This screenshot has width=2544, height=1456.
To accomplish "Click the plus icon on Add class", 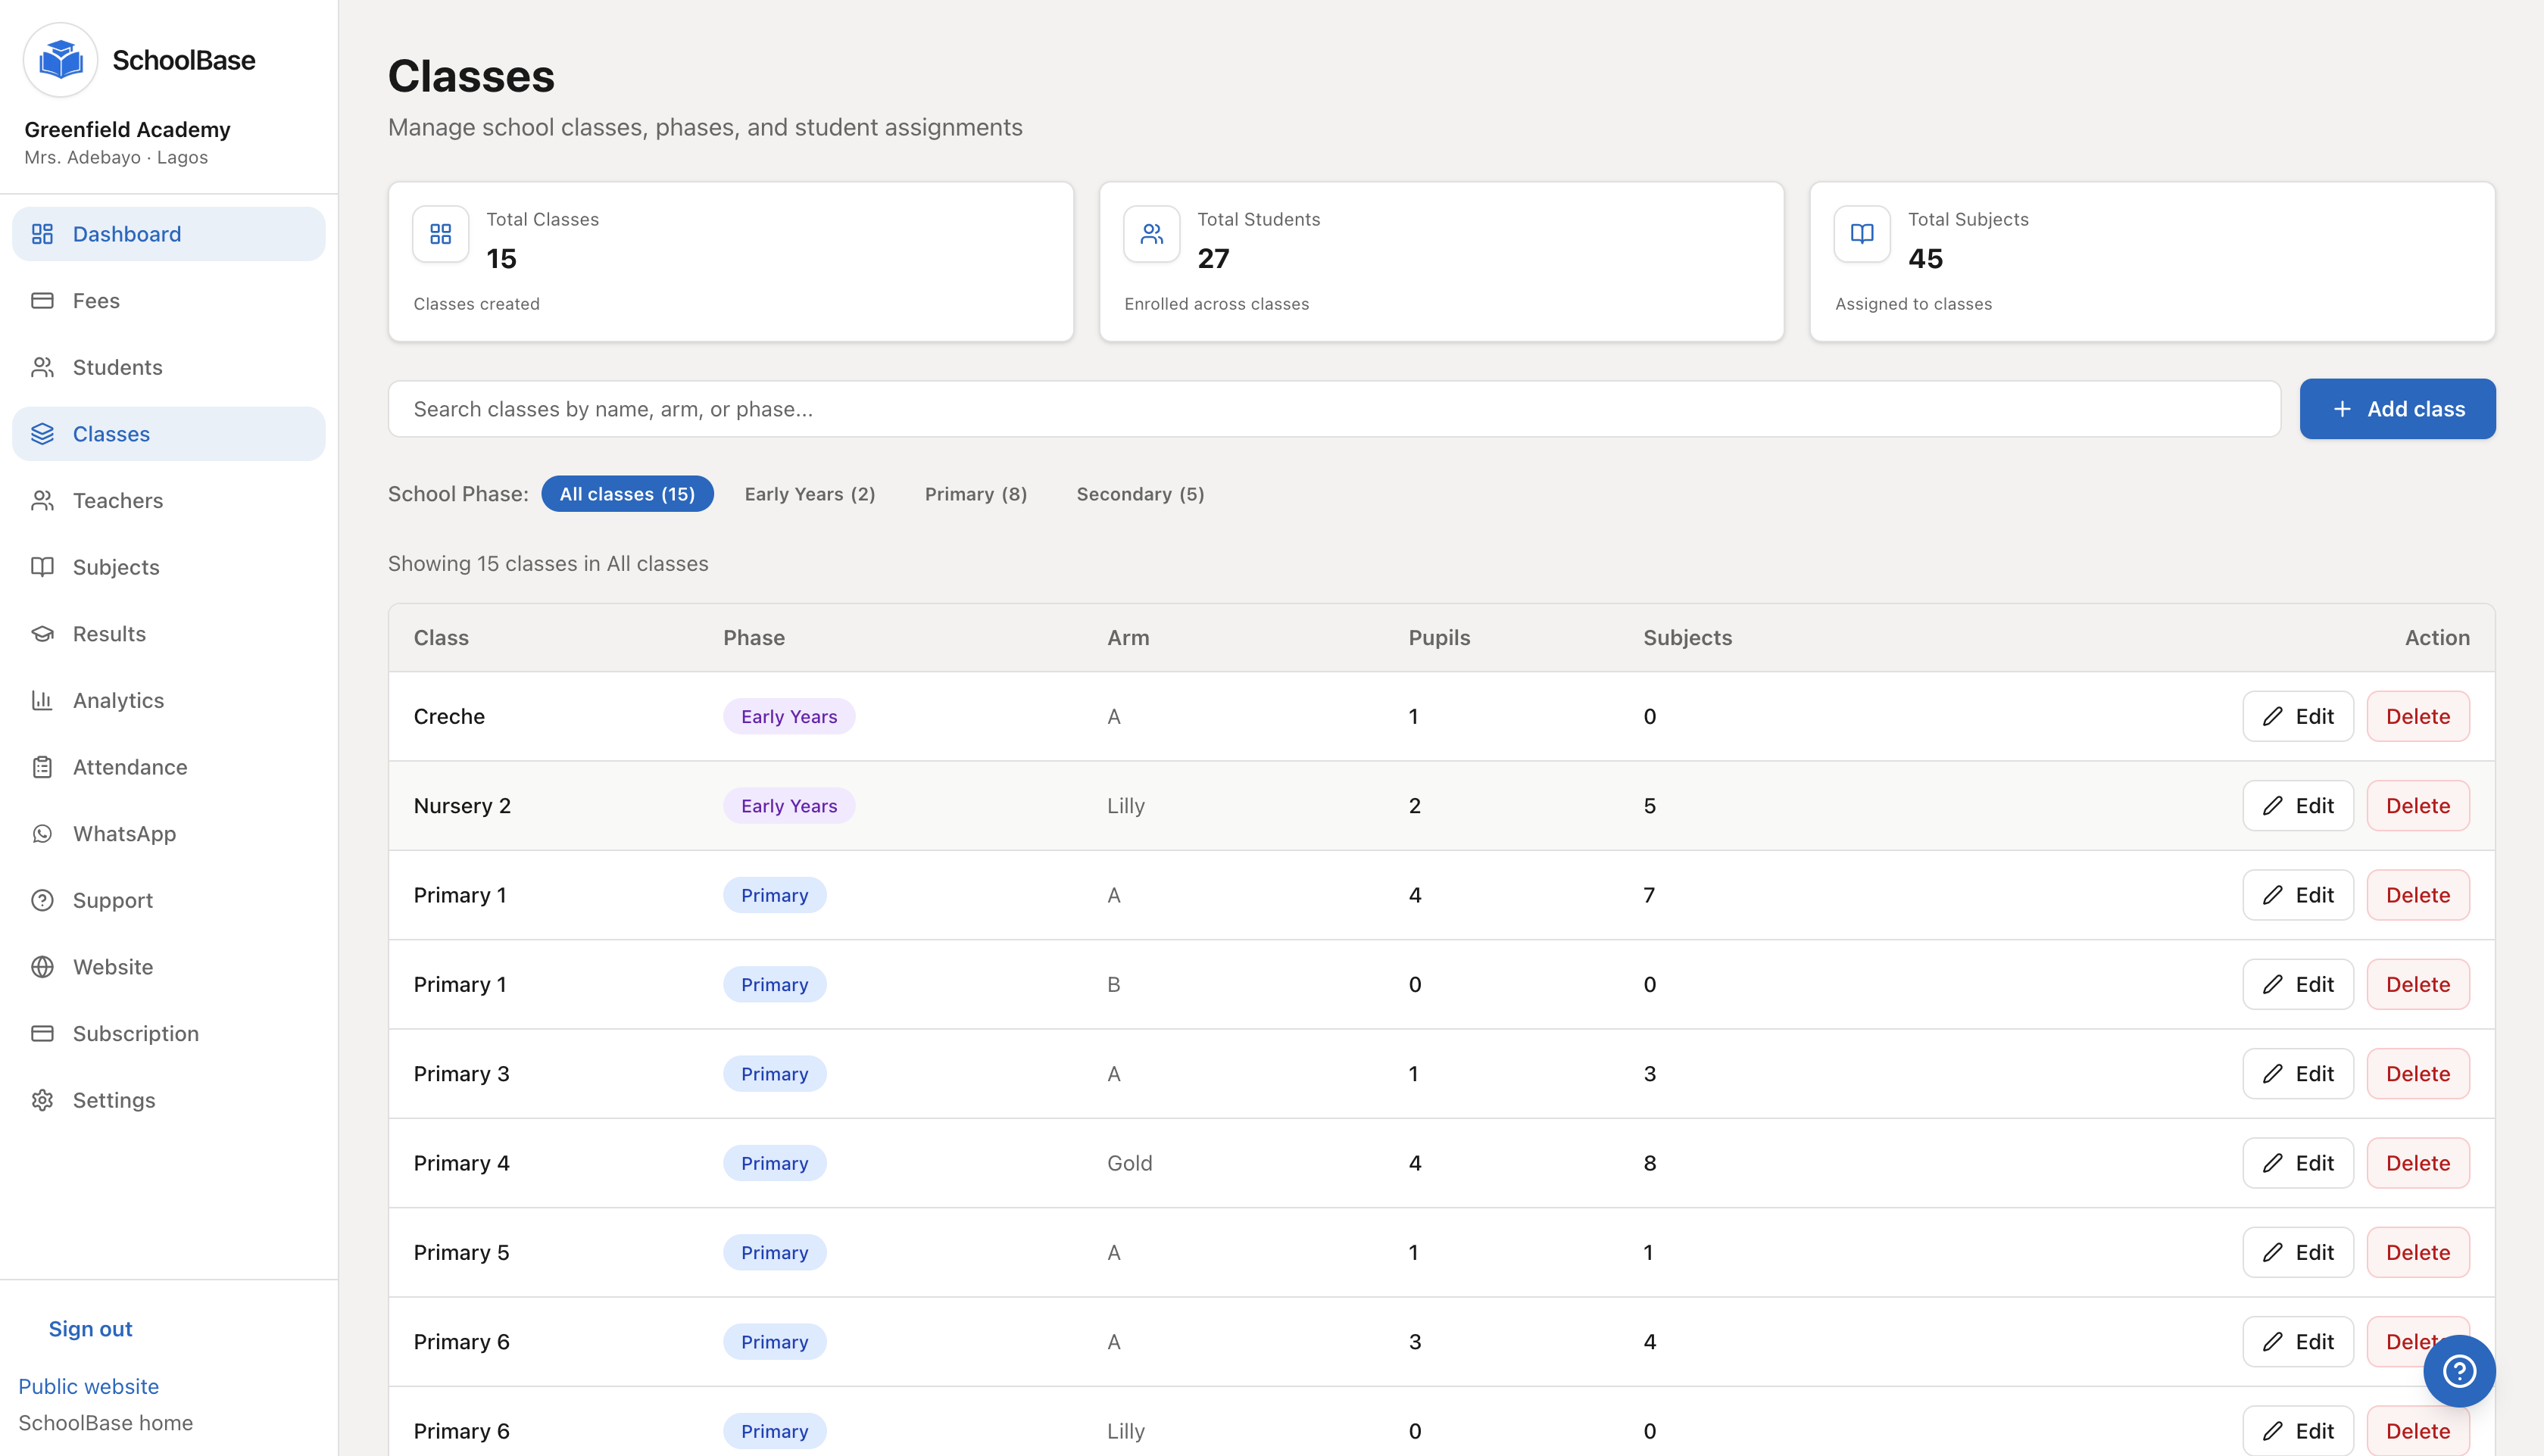I will click(x=2342, y=409).
